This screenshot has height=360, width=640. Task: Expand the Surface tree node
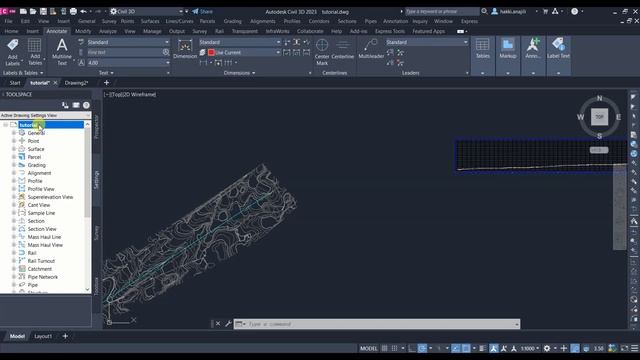[14, 149]
